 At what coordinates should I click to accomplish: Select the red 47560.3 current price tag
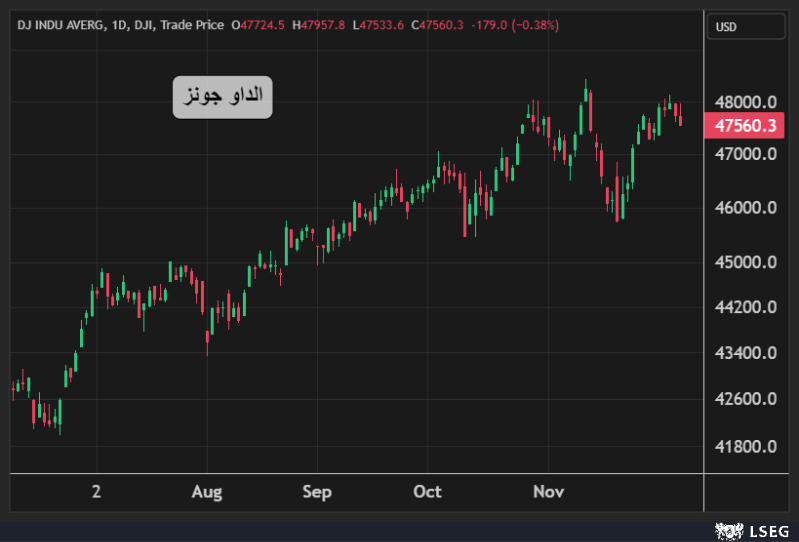point(744,126)
